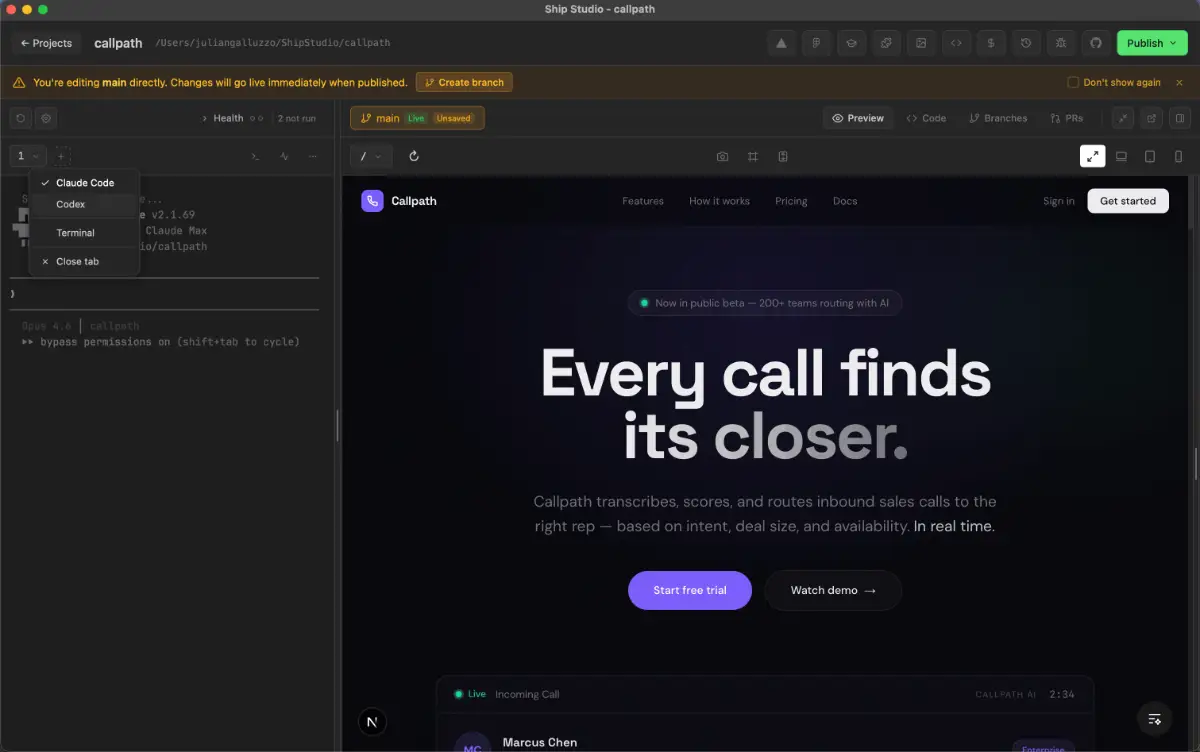The height and width of the screenshot is (752, 1200).
Task: Click the N Next.js badge in preview
Action: tap(372, 721)
